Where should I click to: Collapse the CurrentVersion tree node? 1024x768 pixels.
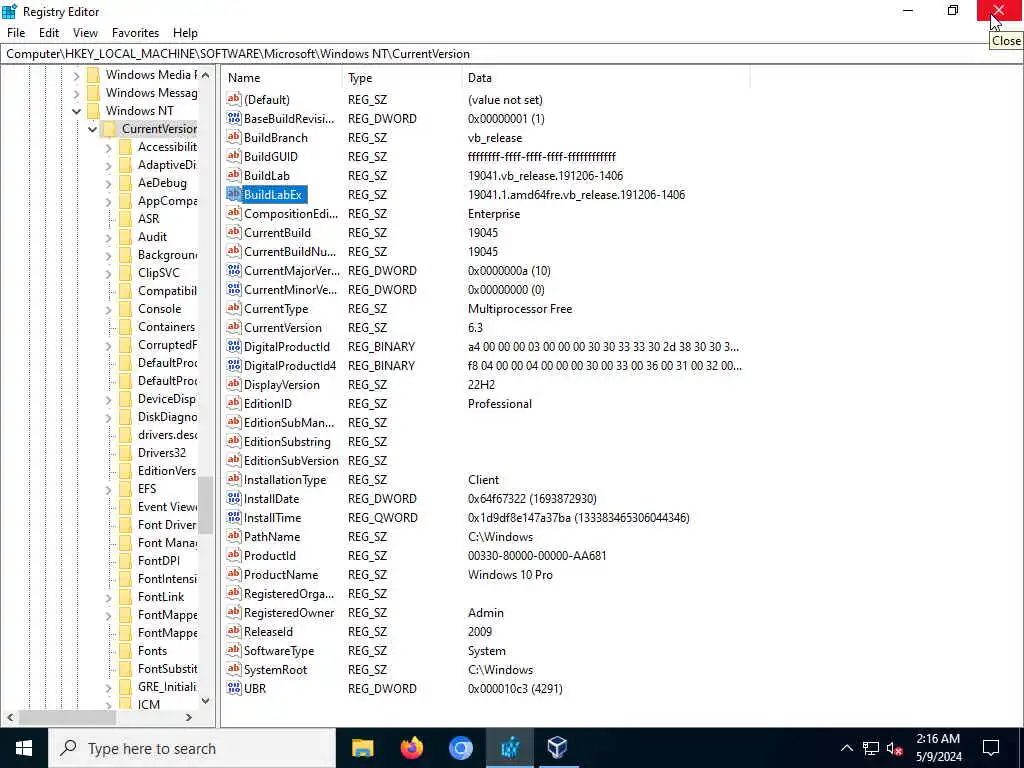93,129
